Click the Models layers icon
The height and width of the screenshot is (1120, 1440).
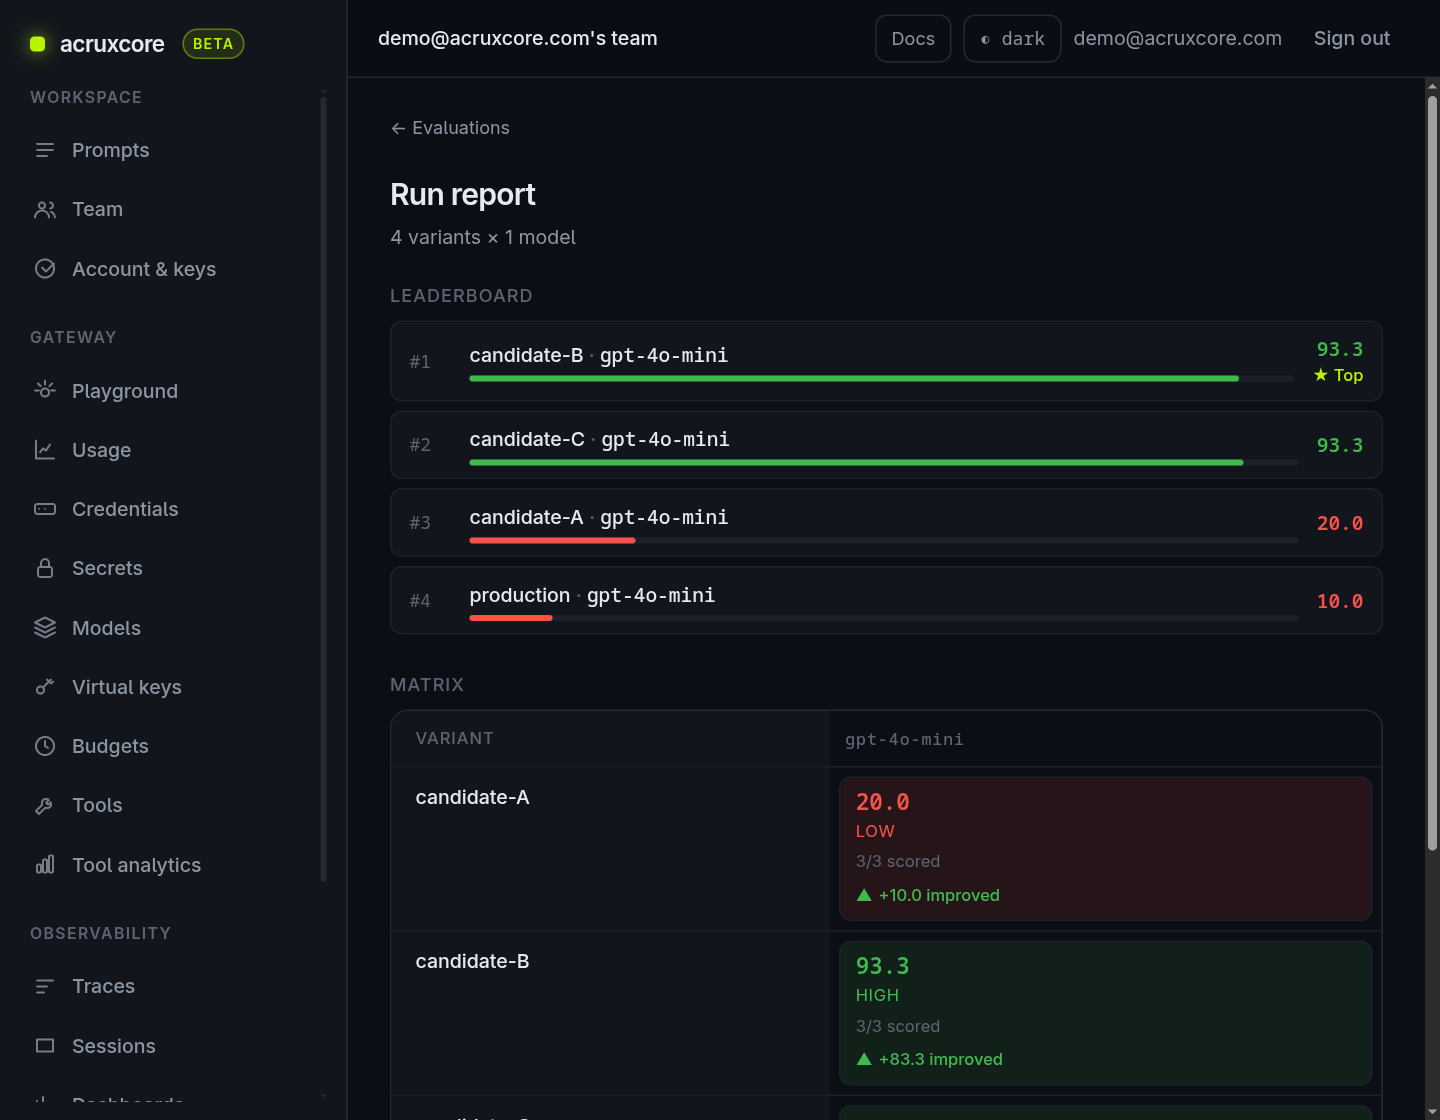pyautogui.click(x=45, y=628)
